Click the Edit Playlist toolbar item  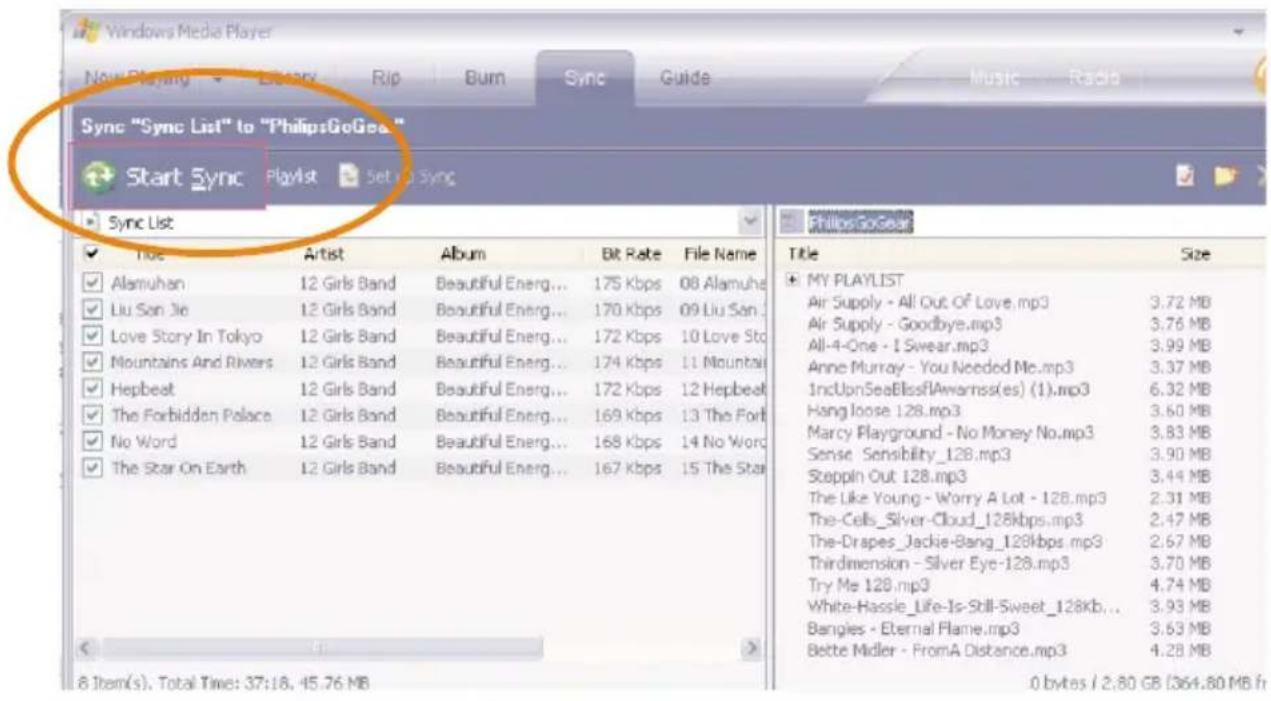click(x=291, y=177)
